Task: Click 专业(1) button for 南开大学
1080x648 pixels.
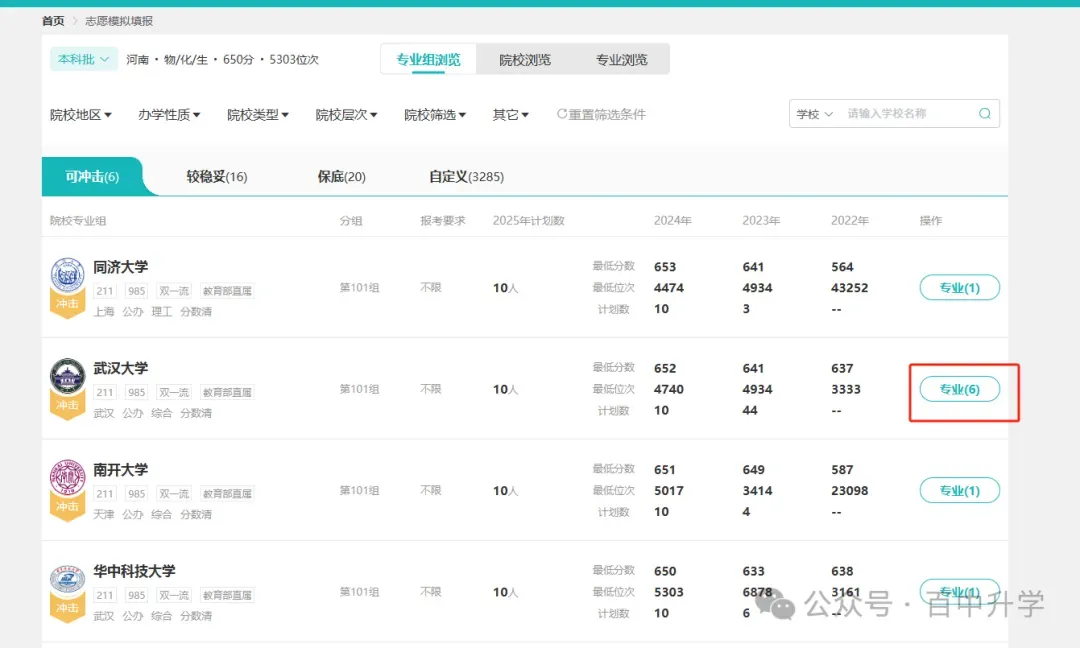Action: point(959,490)
